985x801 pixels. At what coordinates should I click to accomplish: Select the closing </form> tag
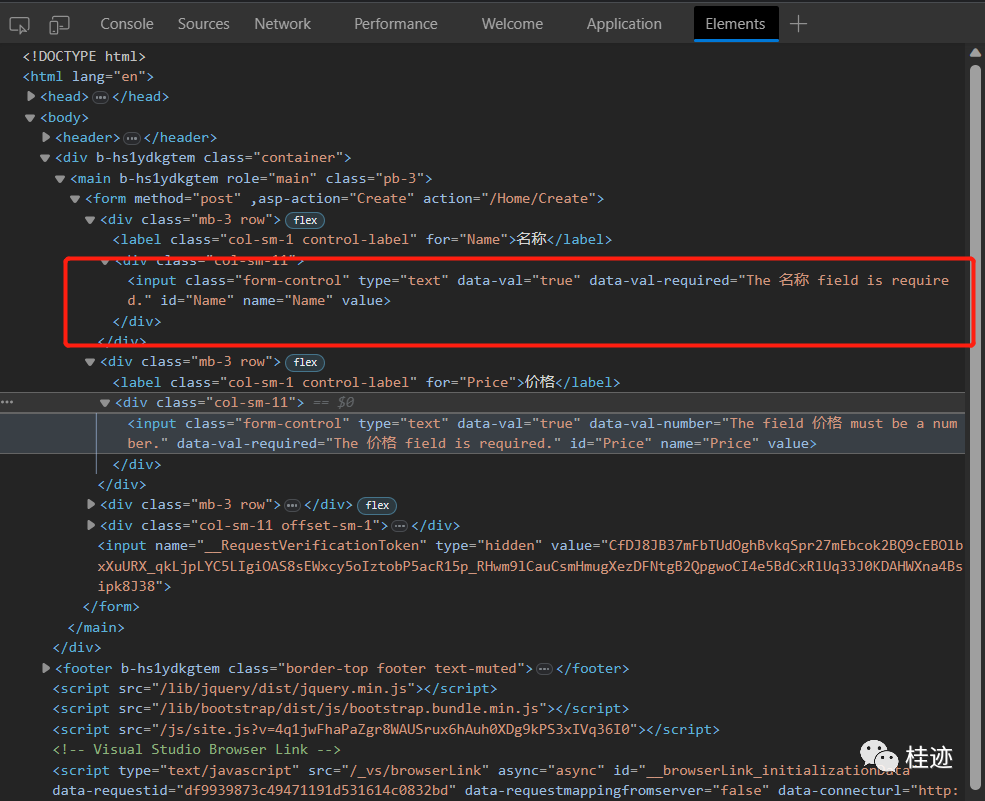pyautogui.click(x=111, y=607)
